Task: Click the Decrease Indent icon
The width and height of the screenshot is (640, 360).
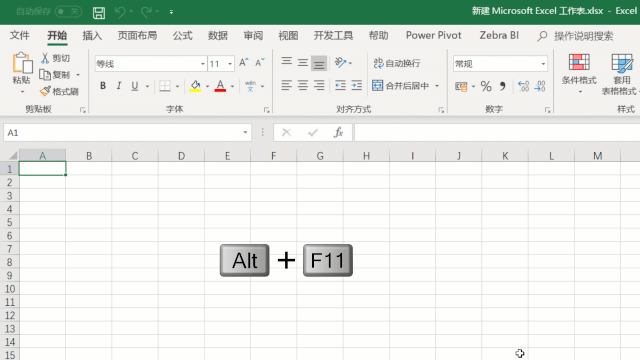Action: (x=340, y=86)
